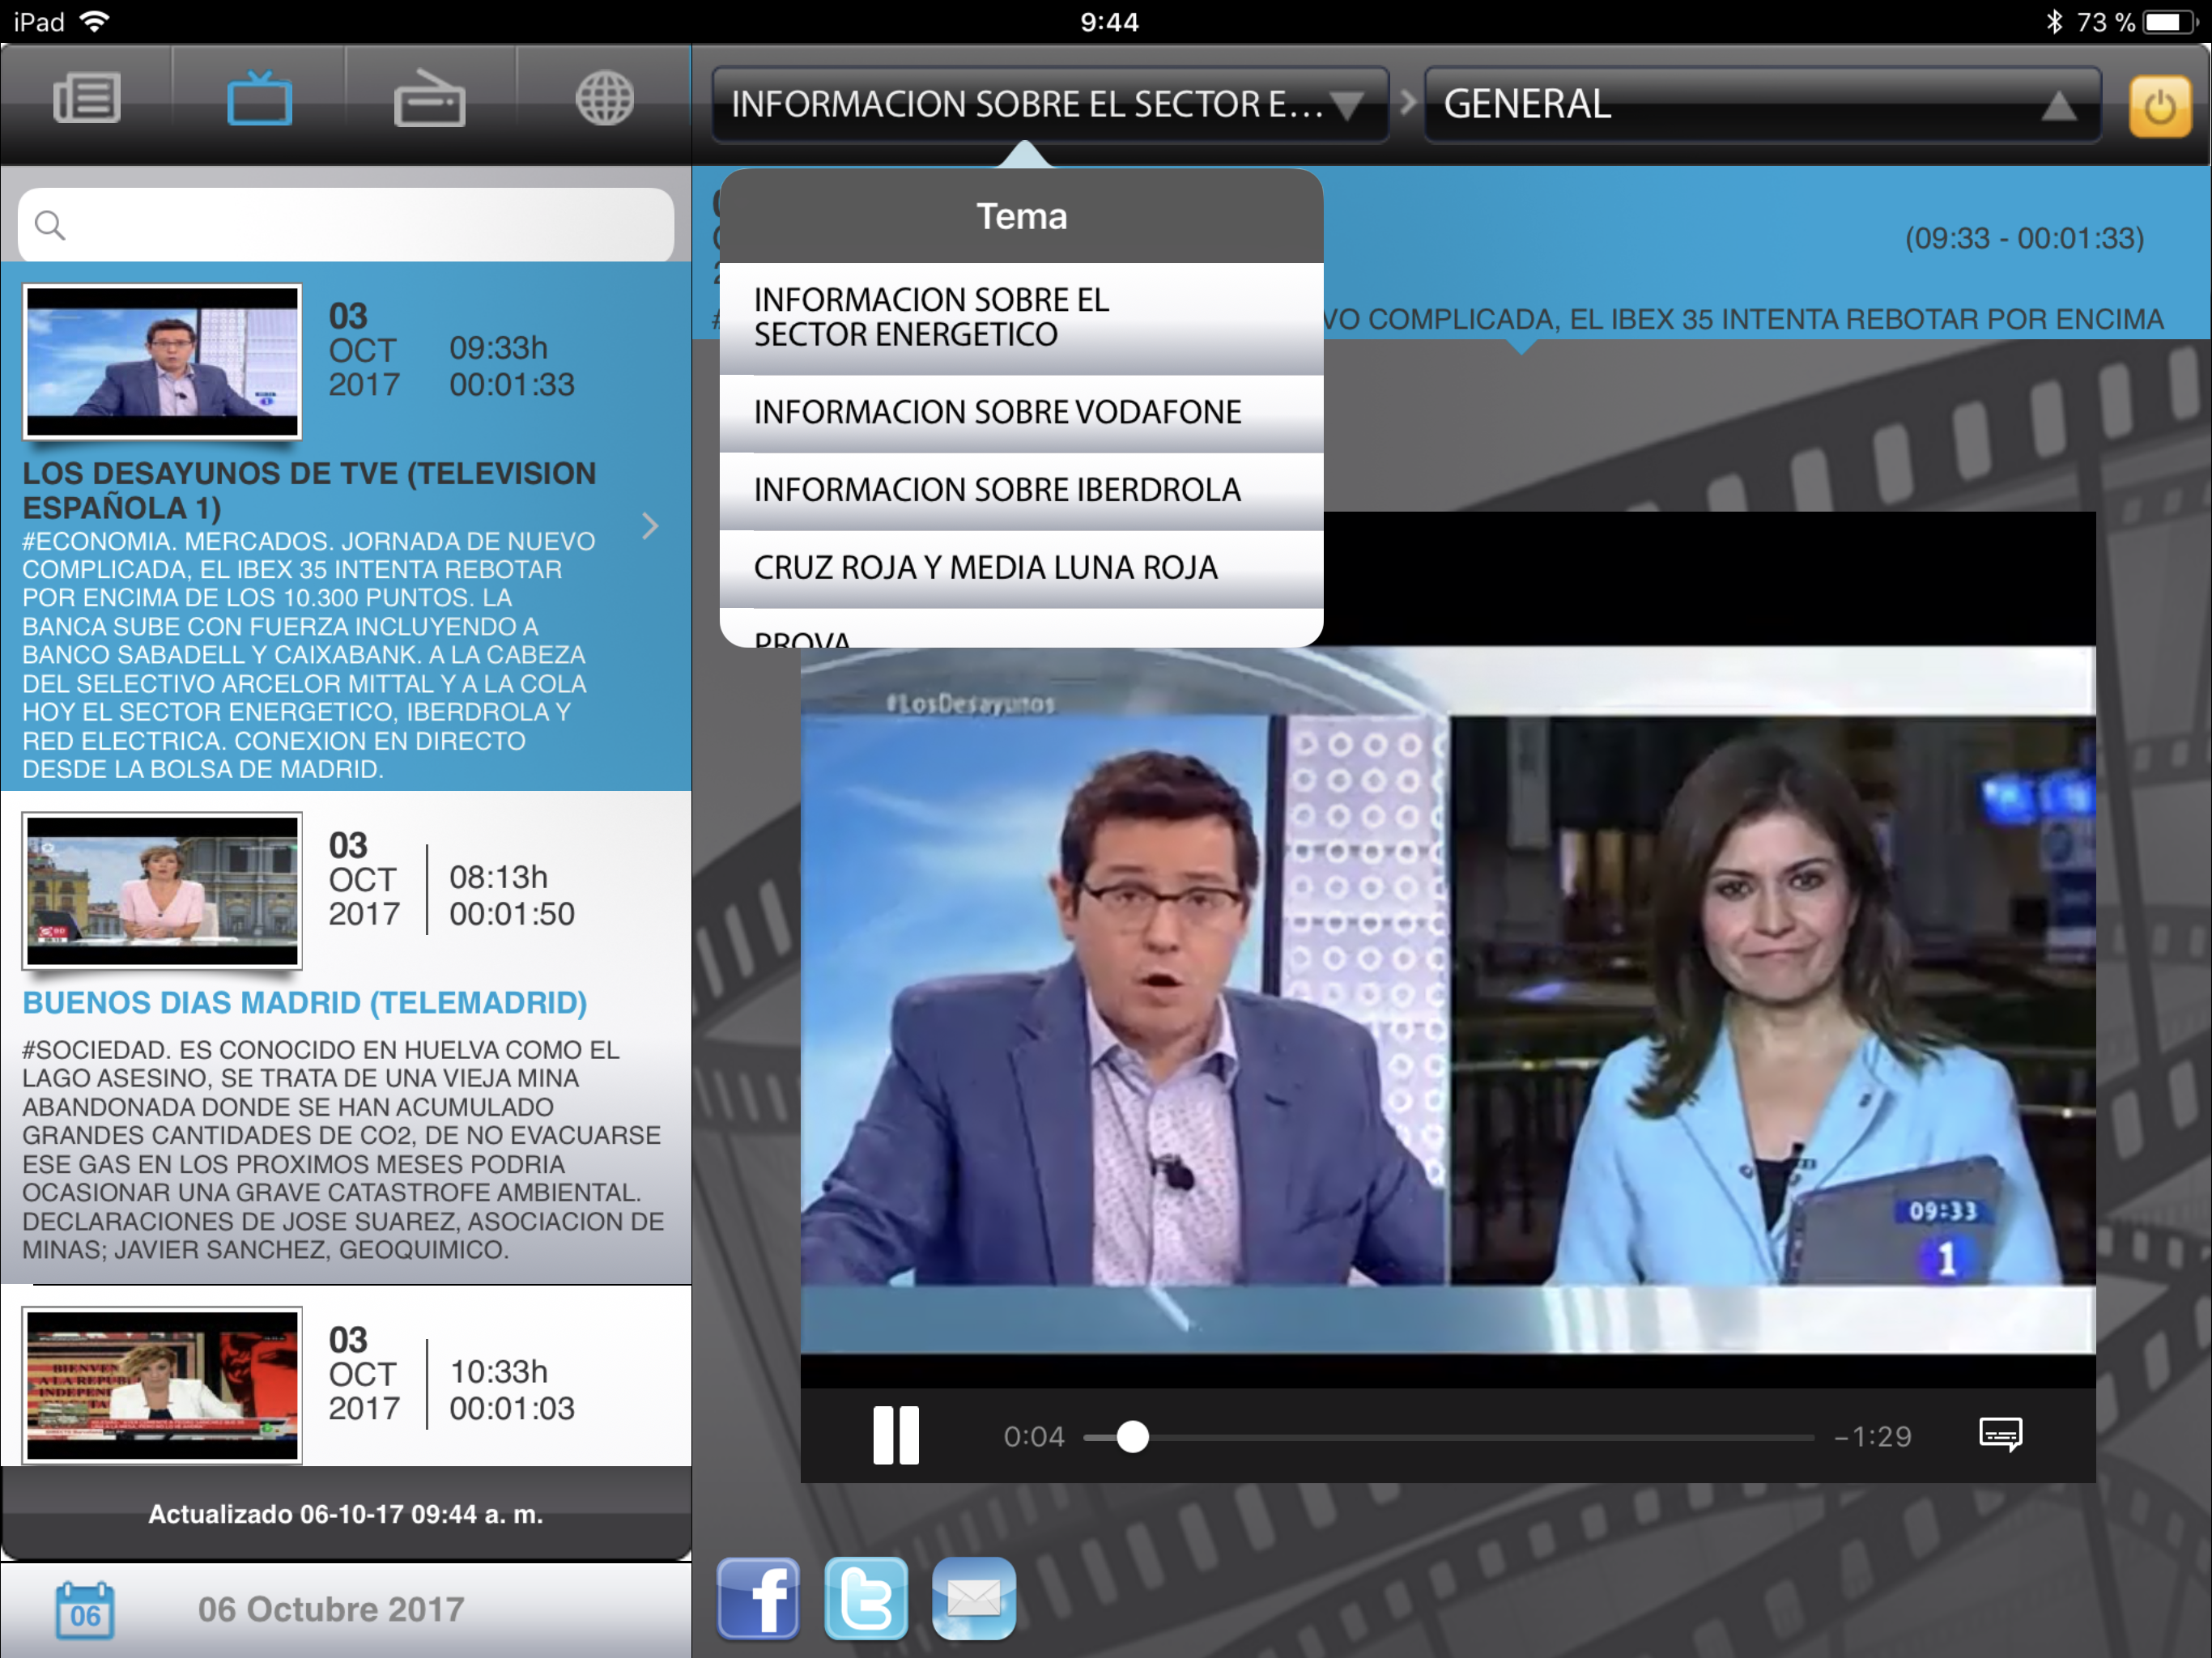Click the search input field
Image resolution: width=2212 pixels, height=1658 pixels.
346,225
